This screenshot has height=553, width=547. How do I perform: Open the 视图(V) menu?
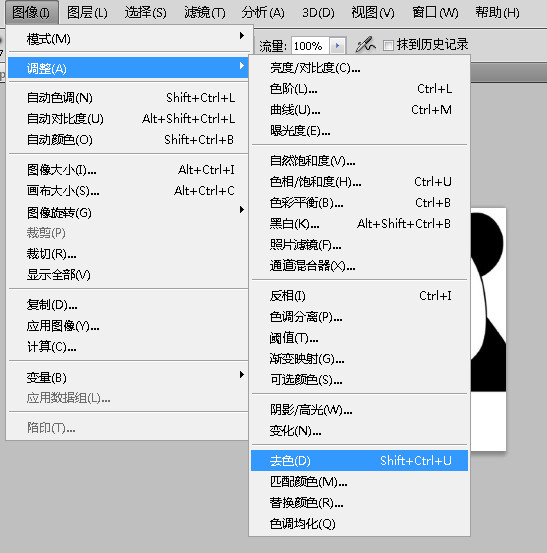click(x=373, y=13)
